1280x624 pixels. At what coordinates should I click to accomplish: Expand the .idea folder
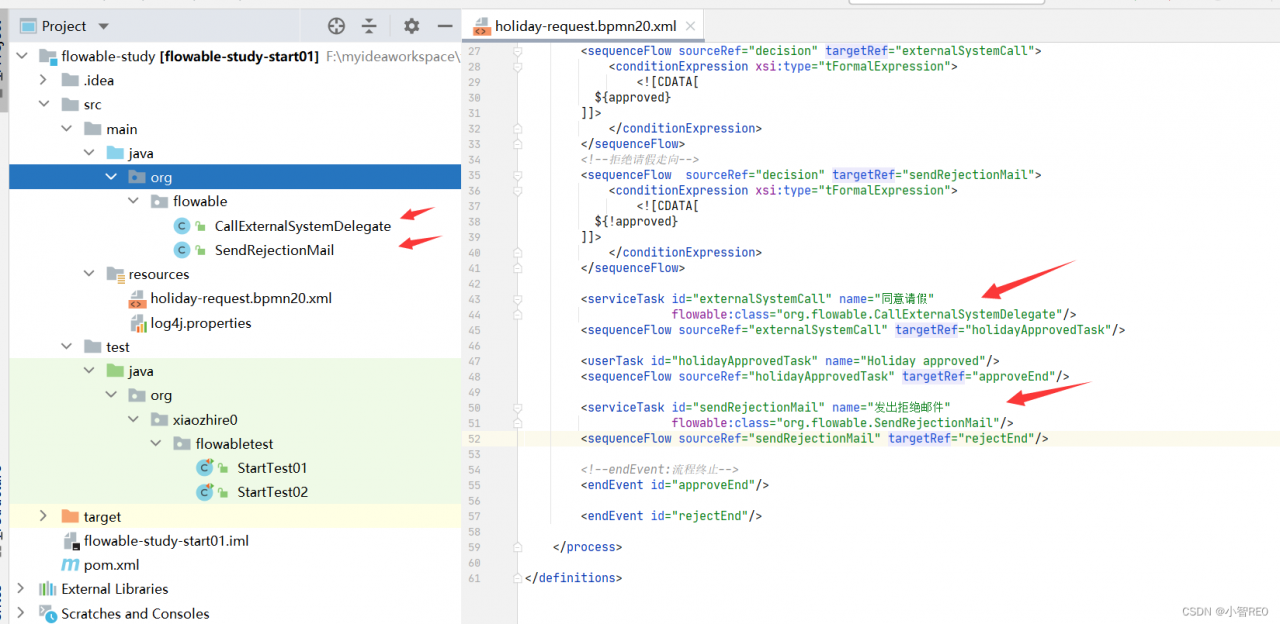coord(44,80)
